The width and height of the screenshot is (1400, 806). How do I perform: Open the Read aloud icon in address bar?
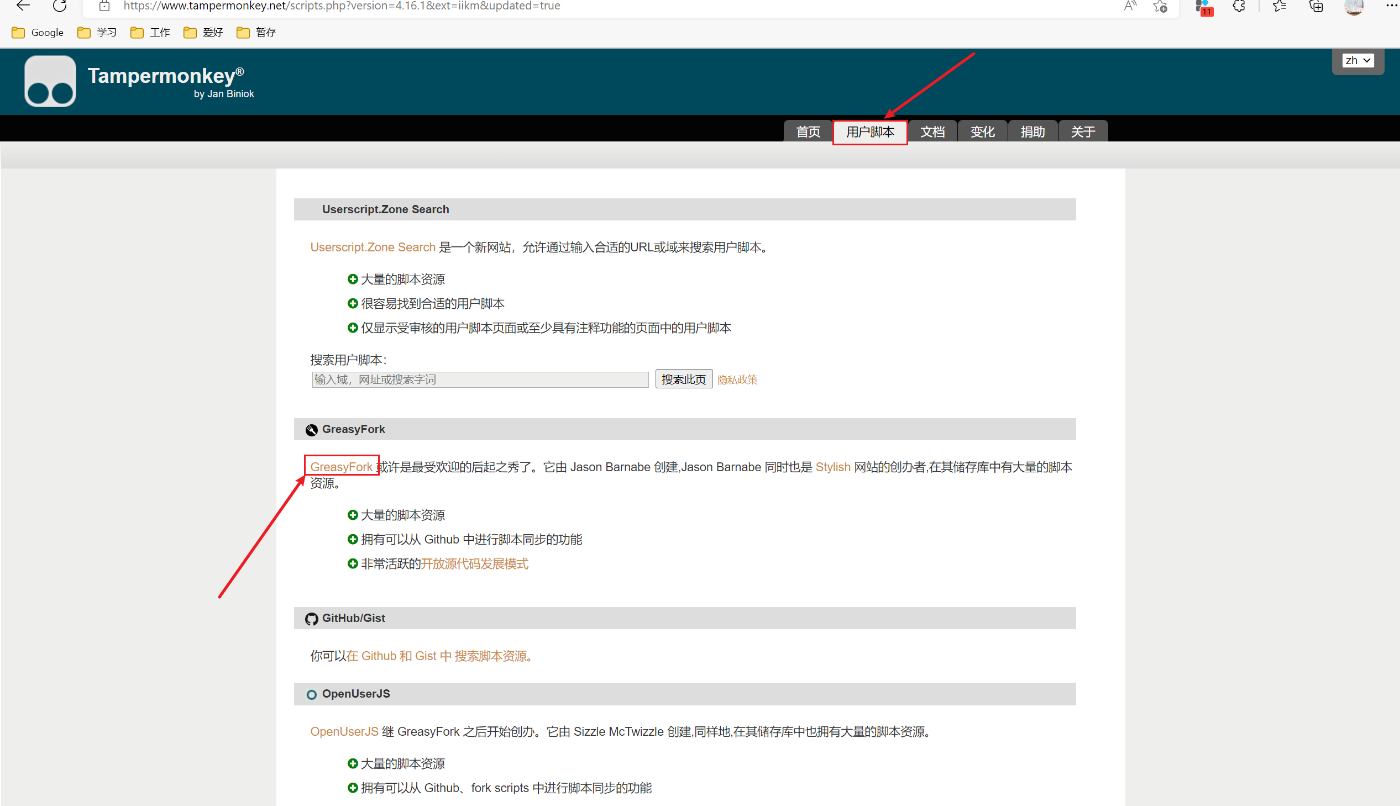1130,6
